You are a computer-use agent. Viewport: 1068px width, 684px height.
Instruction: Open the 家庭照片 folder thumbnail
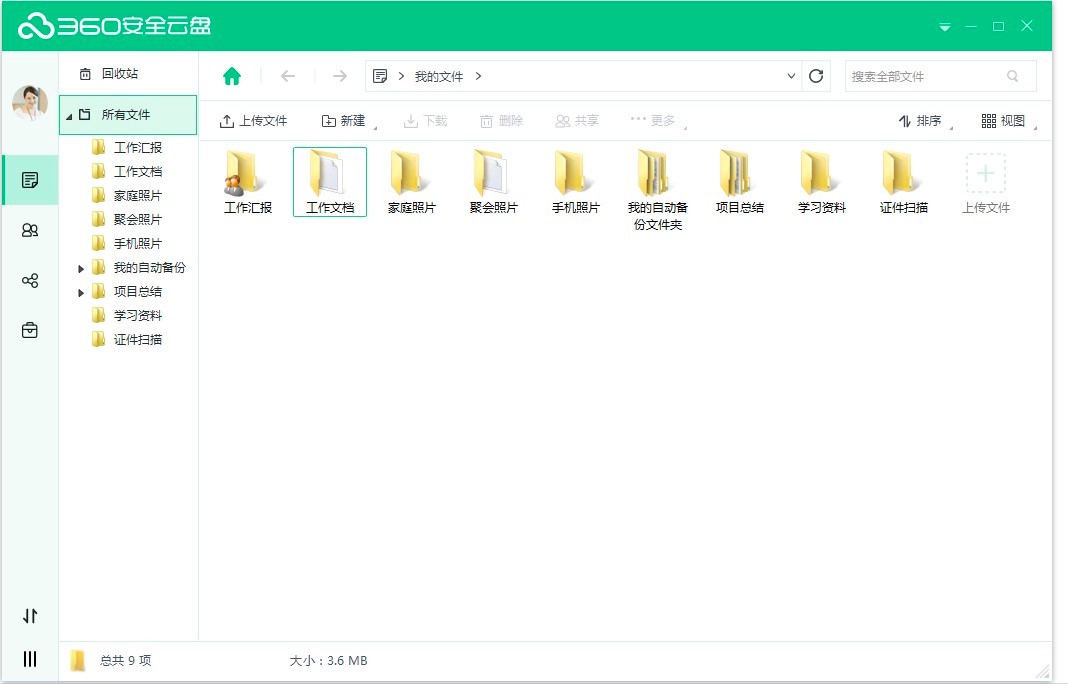(x=411, y=180)
